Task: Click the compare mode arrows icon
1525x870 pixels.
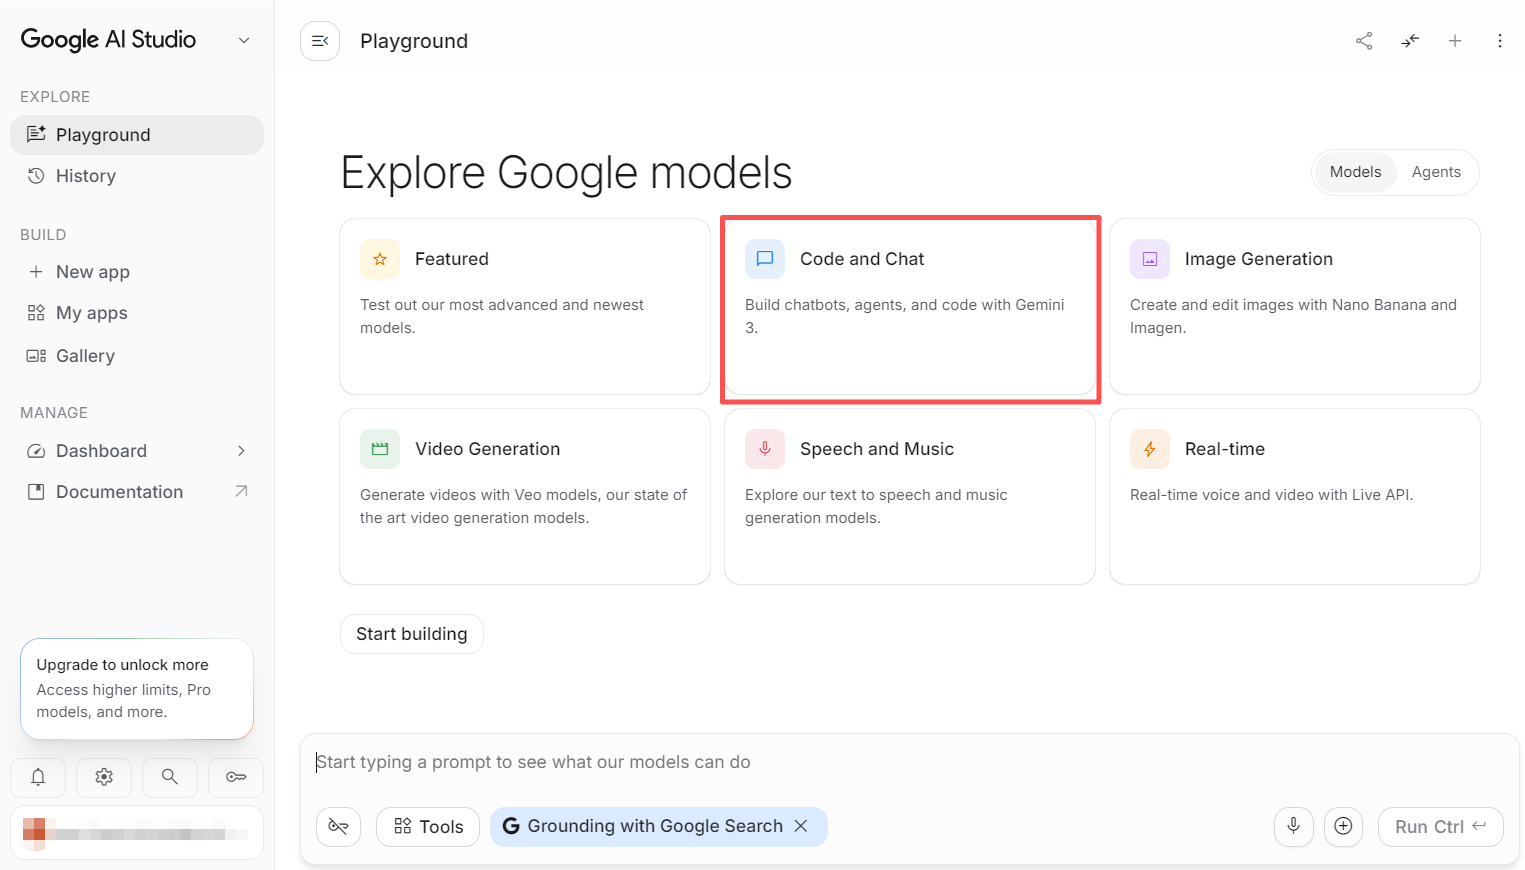Action: coord(1410,41)
